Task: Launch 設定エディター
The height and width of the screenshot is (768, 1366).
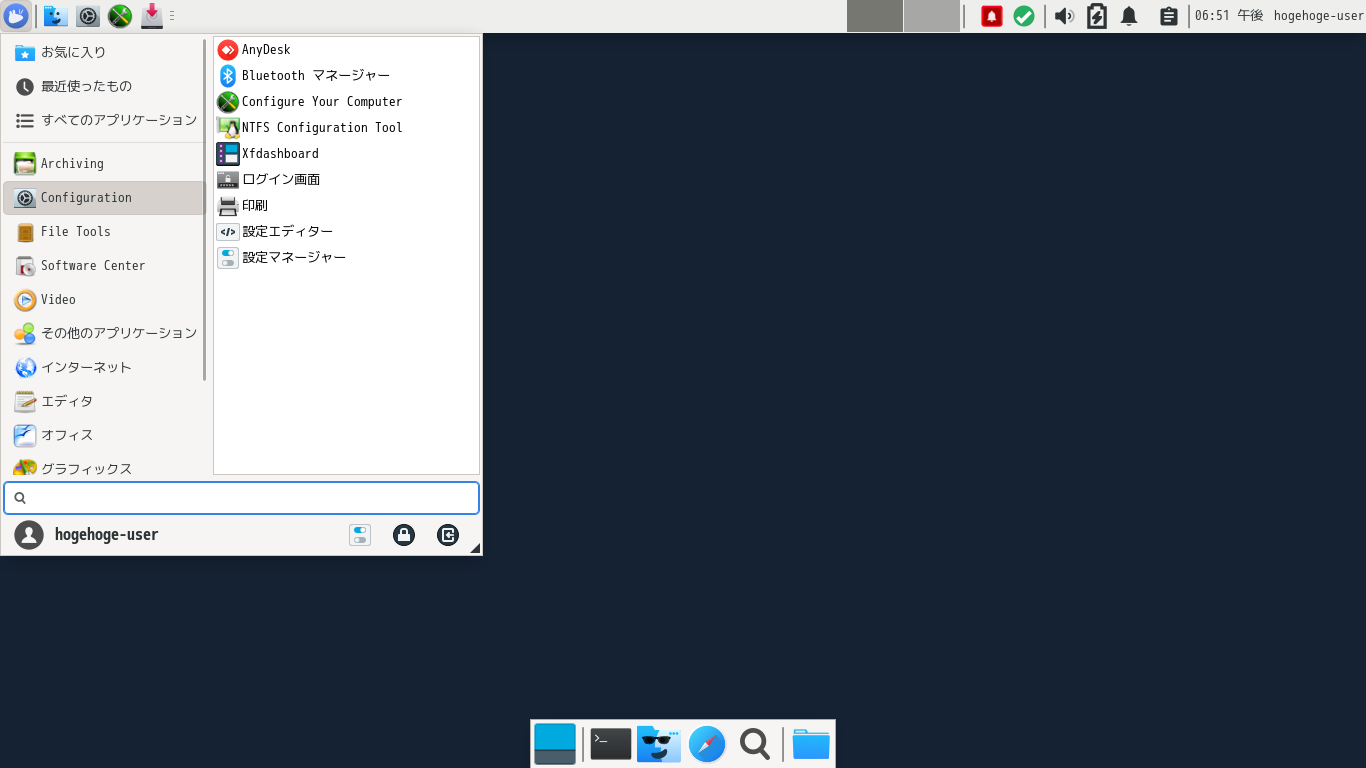Action: 346,231
